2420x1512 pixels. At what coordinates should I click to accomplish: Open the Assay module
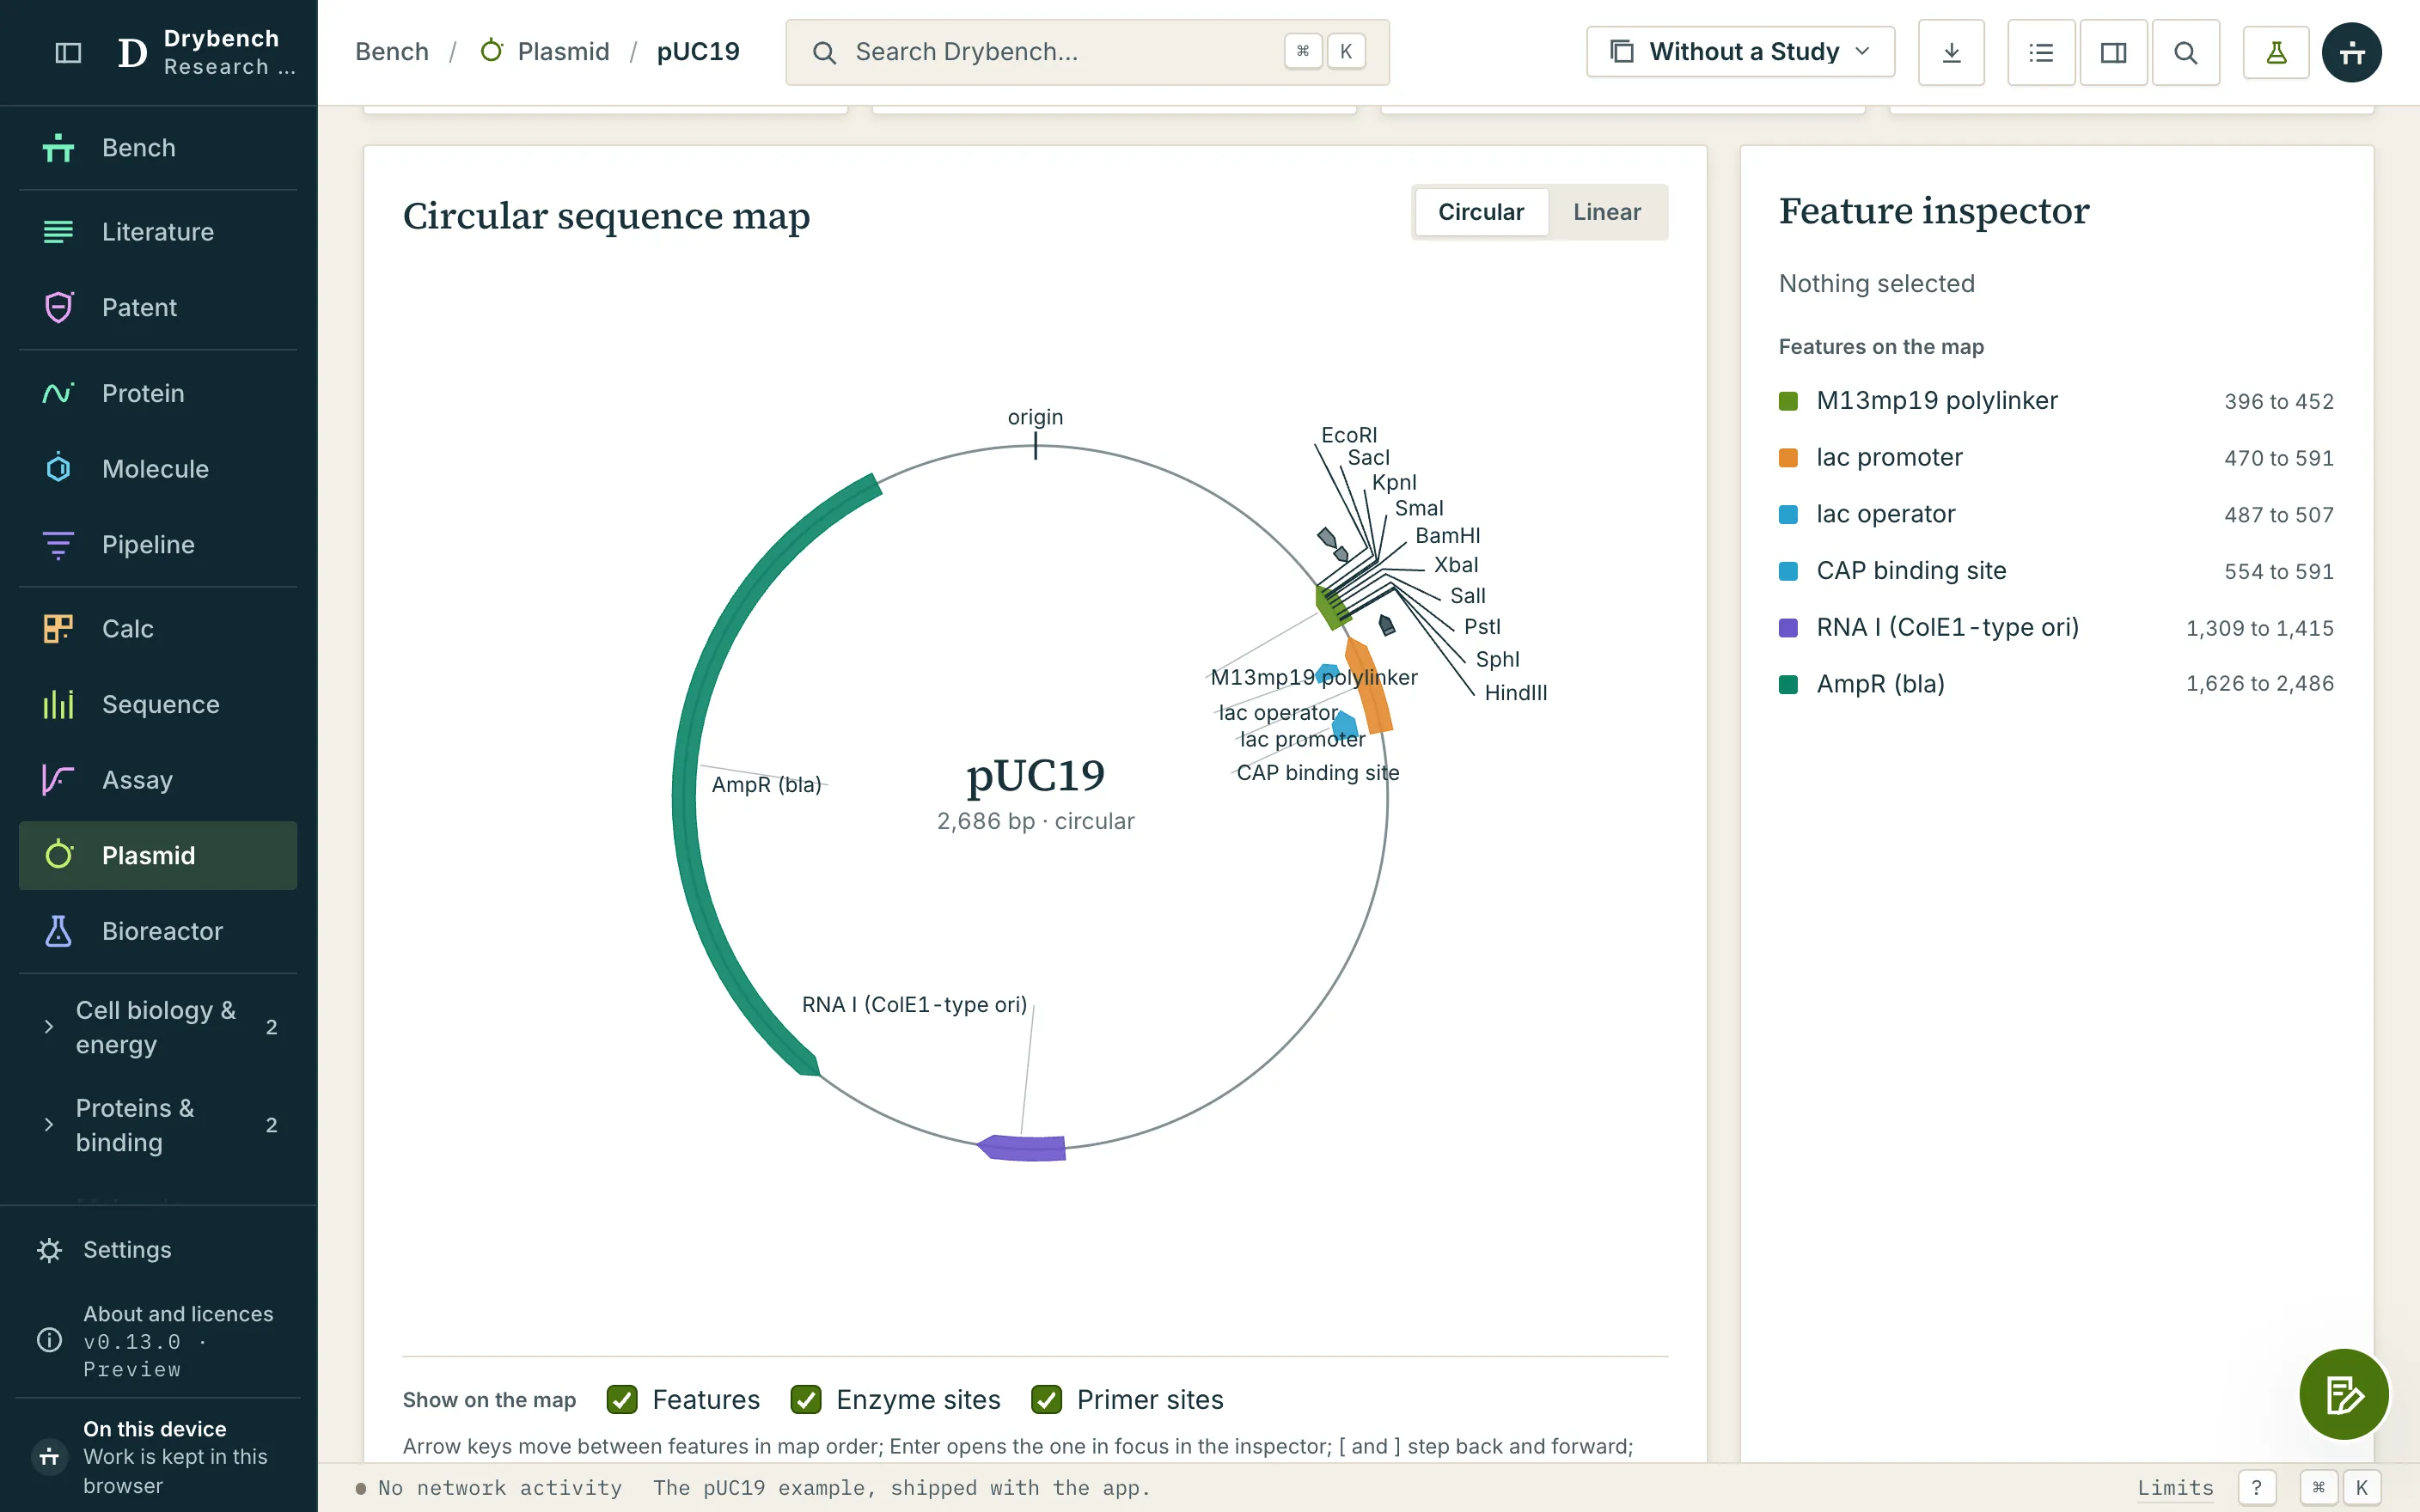tap(158, 780)
